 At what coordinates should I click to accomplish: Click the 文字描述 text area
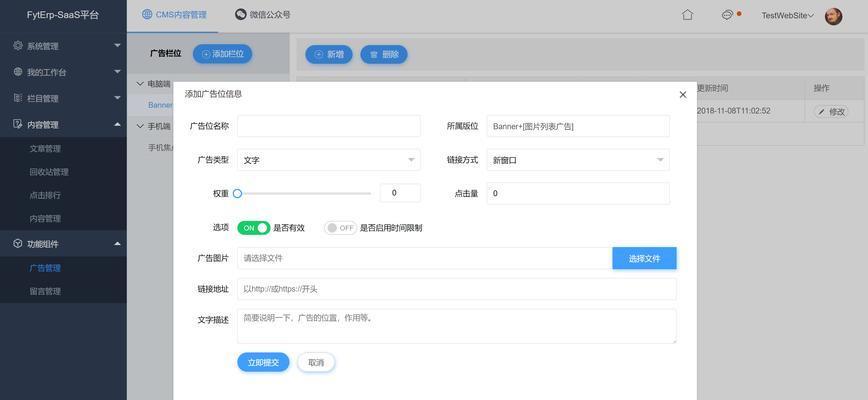tap(457, 326)
